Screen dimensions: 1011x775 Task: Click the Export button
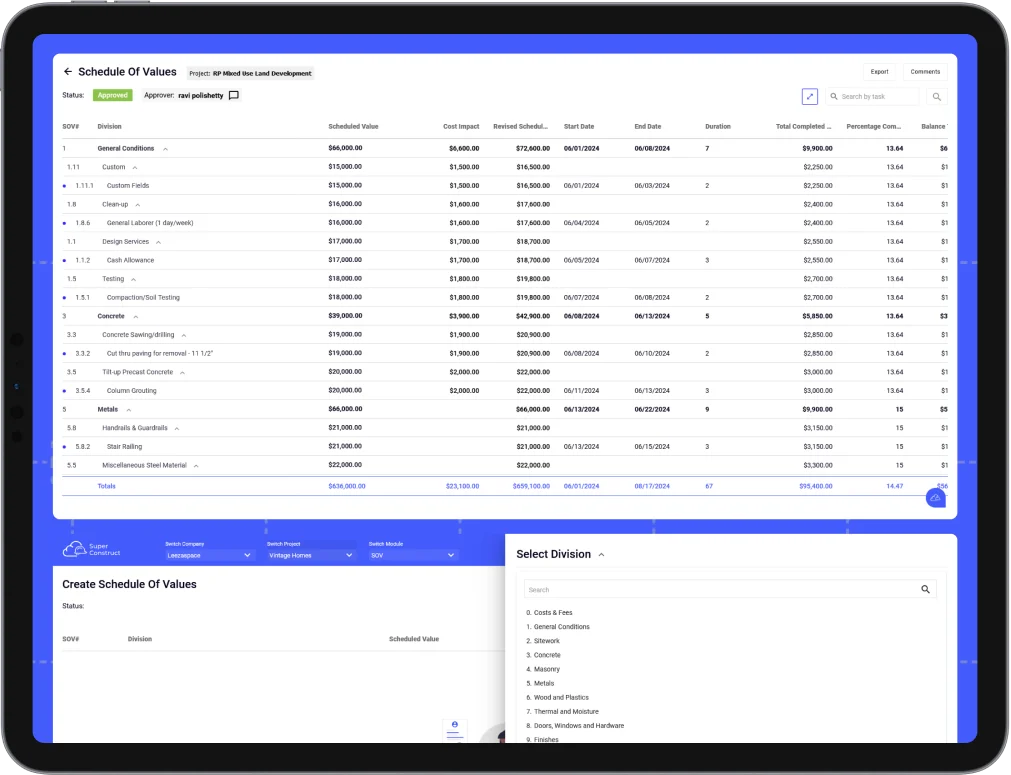(x=879, y=72)
